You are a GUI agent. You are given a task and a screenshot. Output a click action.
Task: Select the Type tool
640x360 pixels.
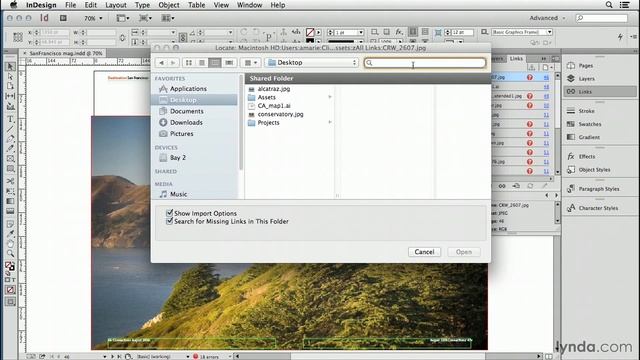10,119
